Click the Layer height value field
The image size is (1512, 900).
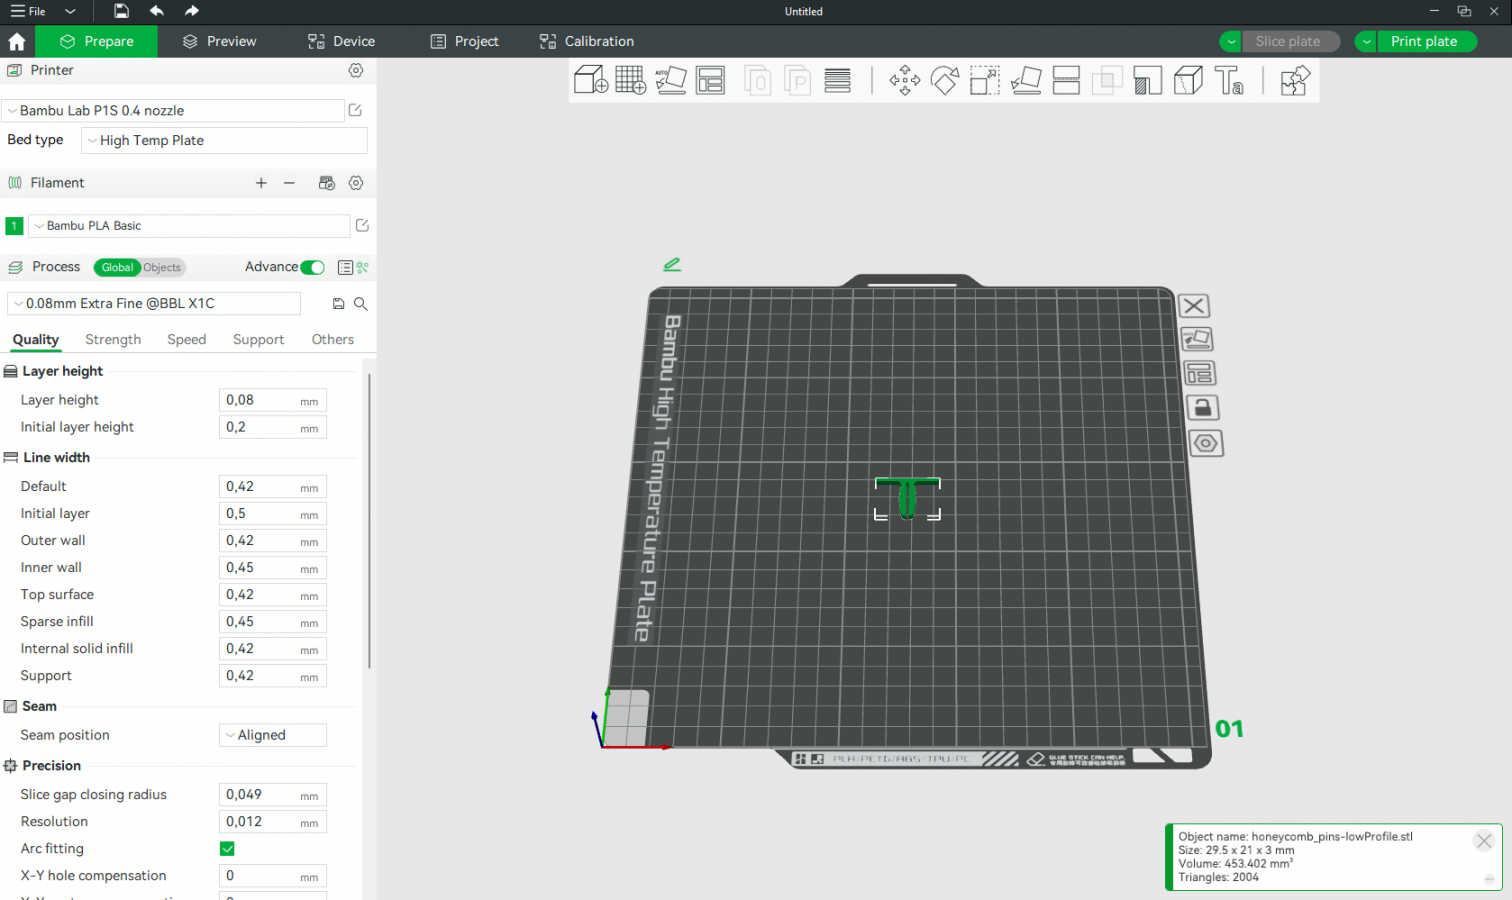click(x=273, y=400)
